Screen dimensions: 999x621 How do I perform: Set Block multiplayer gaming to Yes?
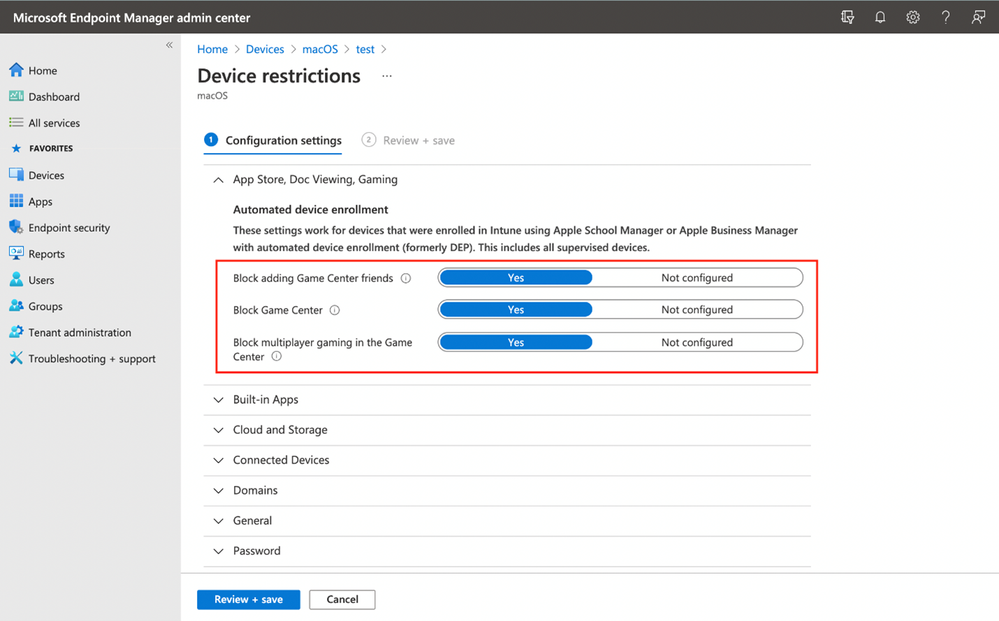pos(515,342)
